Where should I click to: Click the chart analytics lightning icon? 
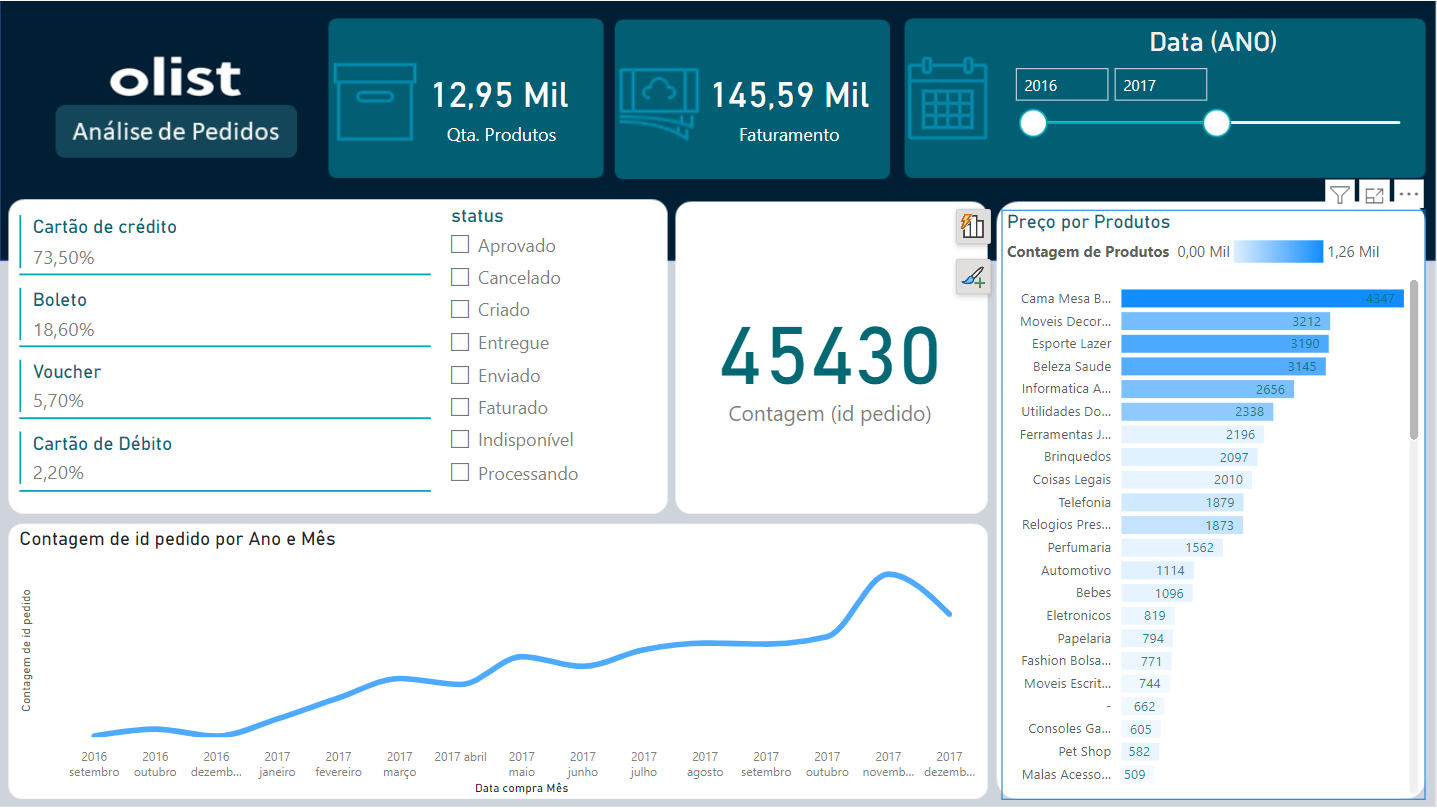(x=972, y=226)
